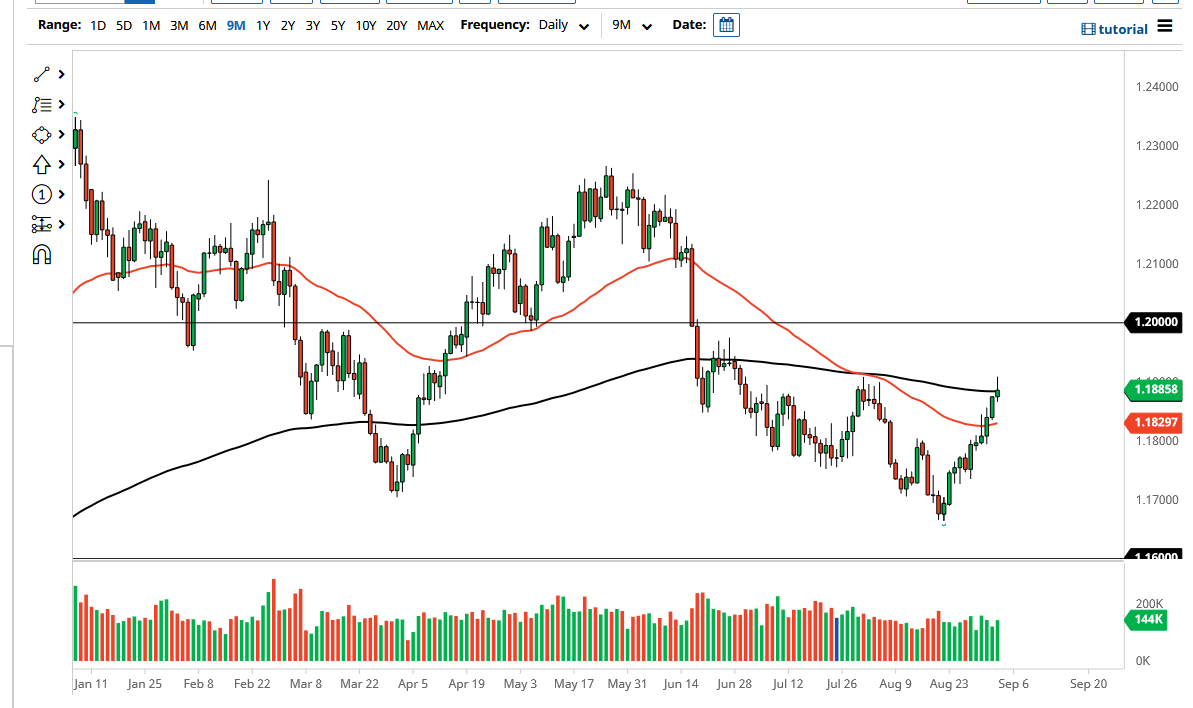
Task: Select the ellipse shape drawing tool
Action: click(41, 135)
